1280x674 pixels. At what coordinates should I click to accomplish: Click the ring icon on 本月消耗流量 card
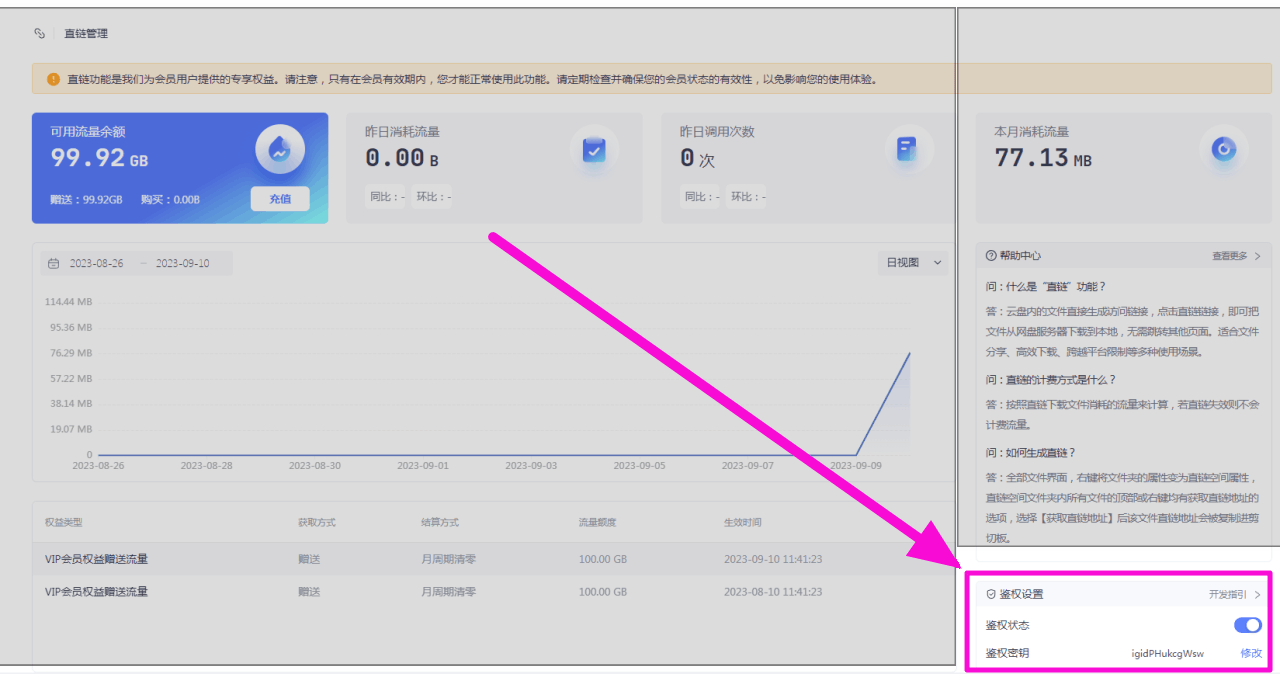[1223, 150]
